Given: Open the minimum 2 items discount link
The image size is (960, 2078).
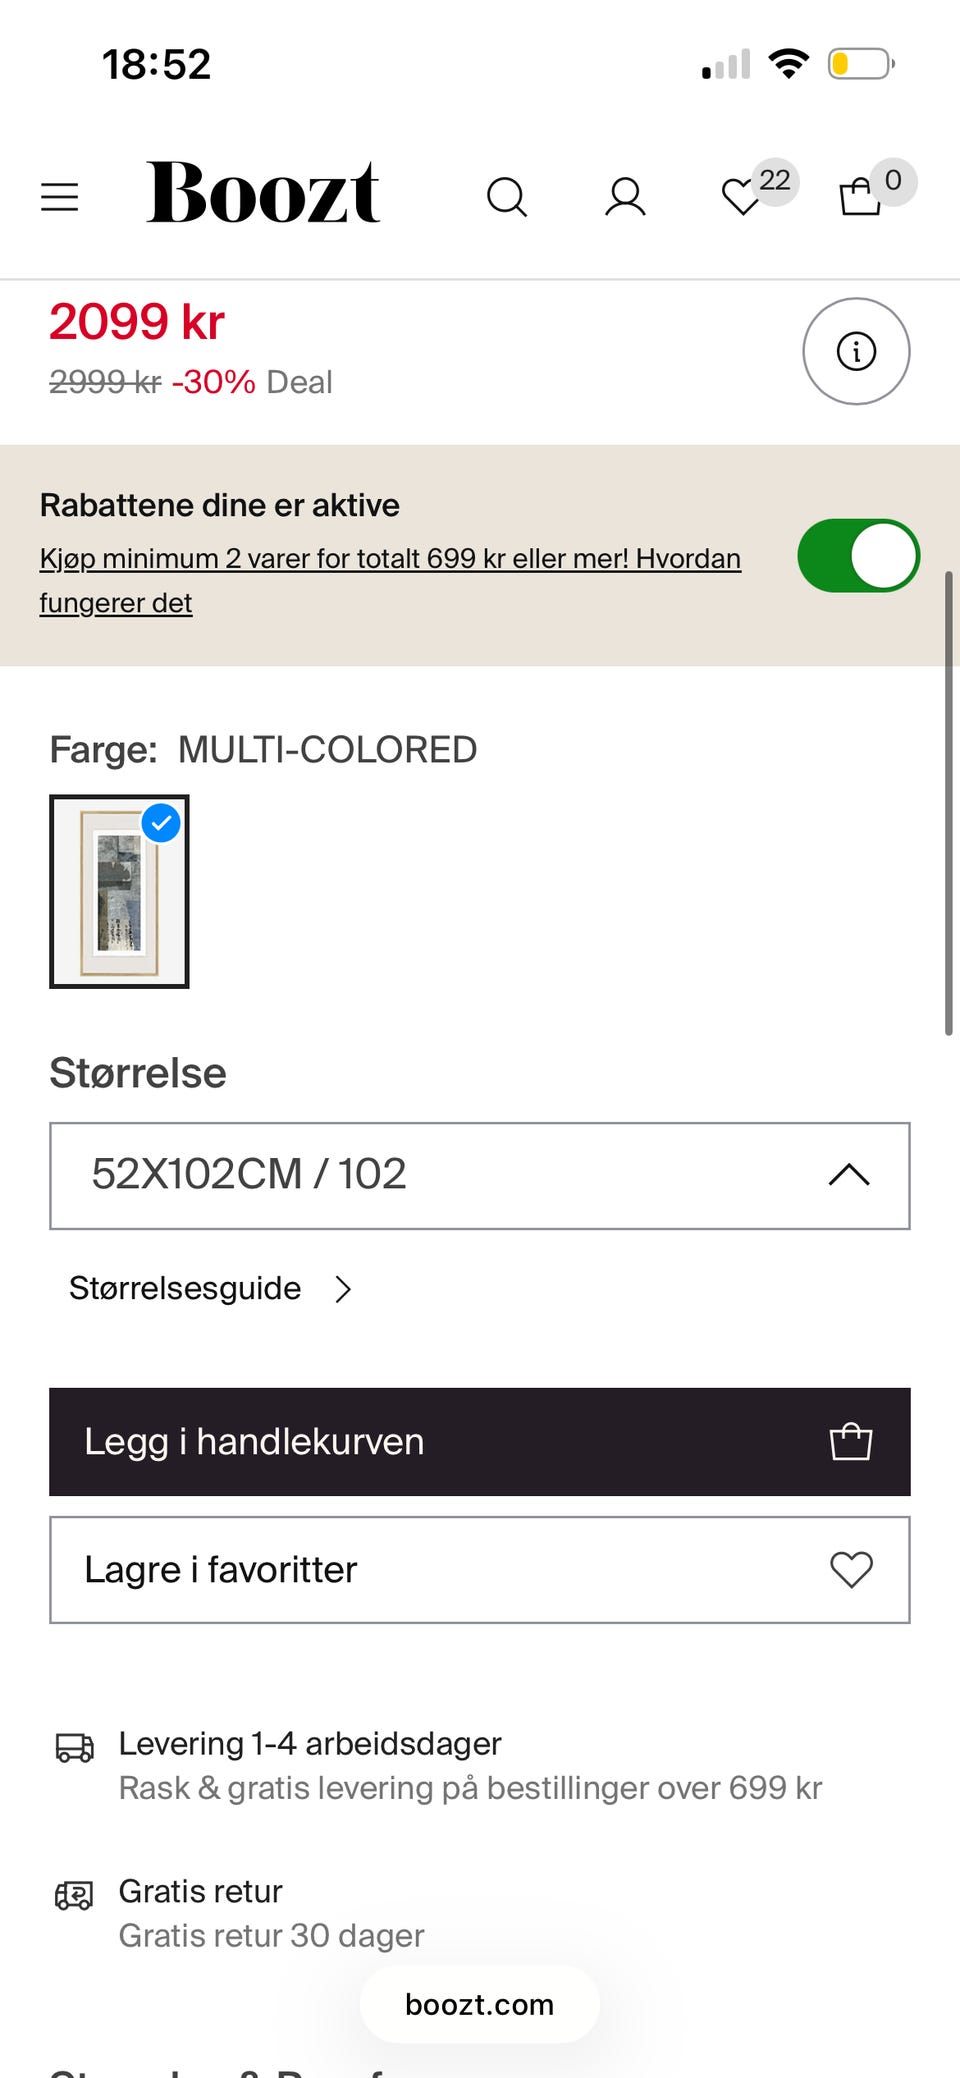Looking at the screenshot, I should [x=390, y=558].
